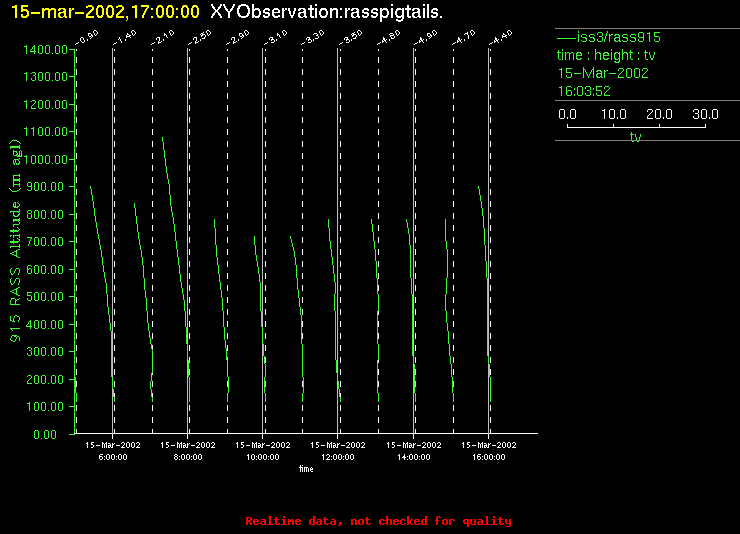Click the 'time' x-axis label
This screenshot has width=740, height=534.
point(306,469)
